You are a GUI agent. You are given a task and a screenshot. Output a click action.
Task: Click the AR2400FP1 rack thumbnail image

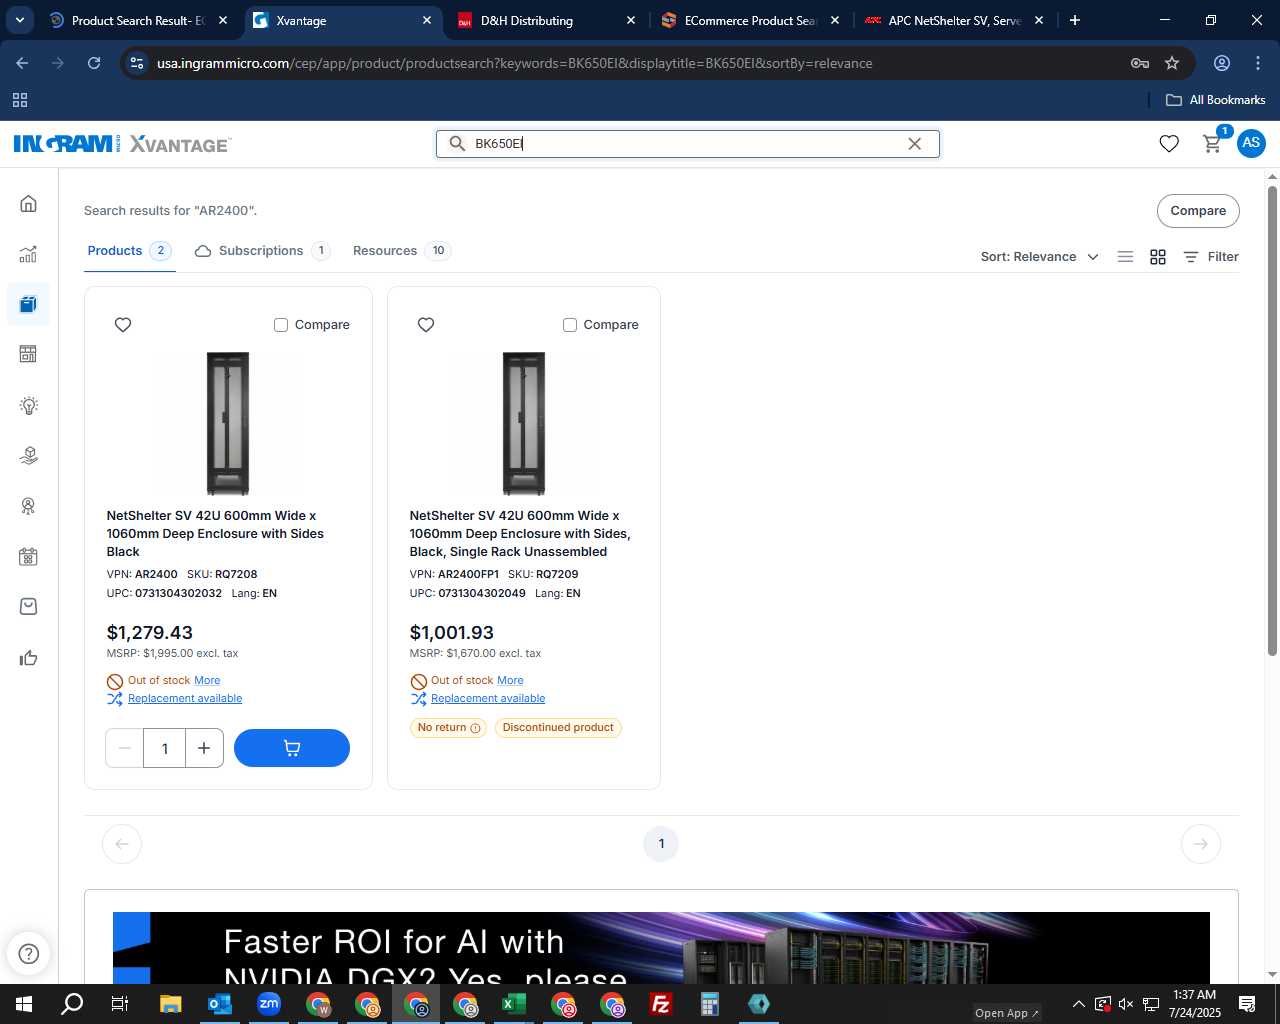point(524,423)
